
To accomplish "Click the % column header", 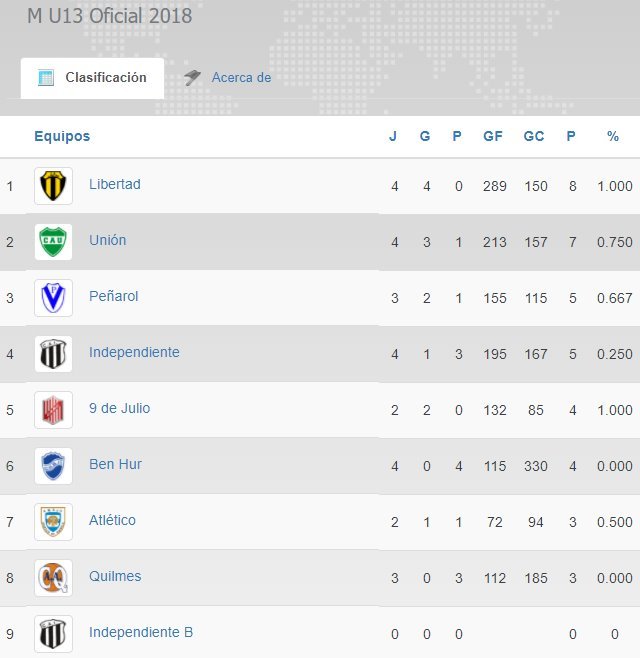I will pyautogui.click(x=613, y=137).
